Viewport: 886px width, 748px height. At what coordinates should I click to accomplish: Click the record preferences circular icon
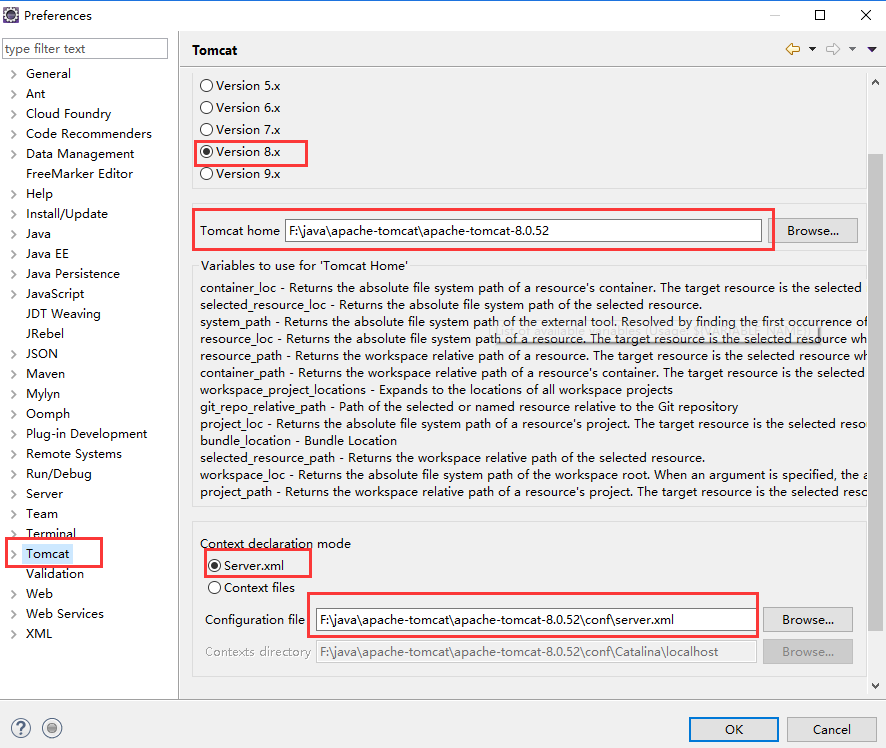pyautogui.click(x=52, y=728)
